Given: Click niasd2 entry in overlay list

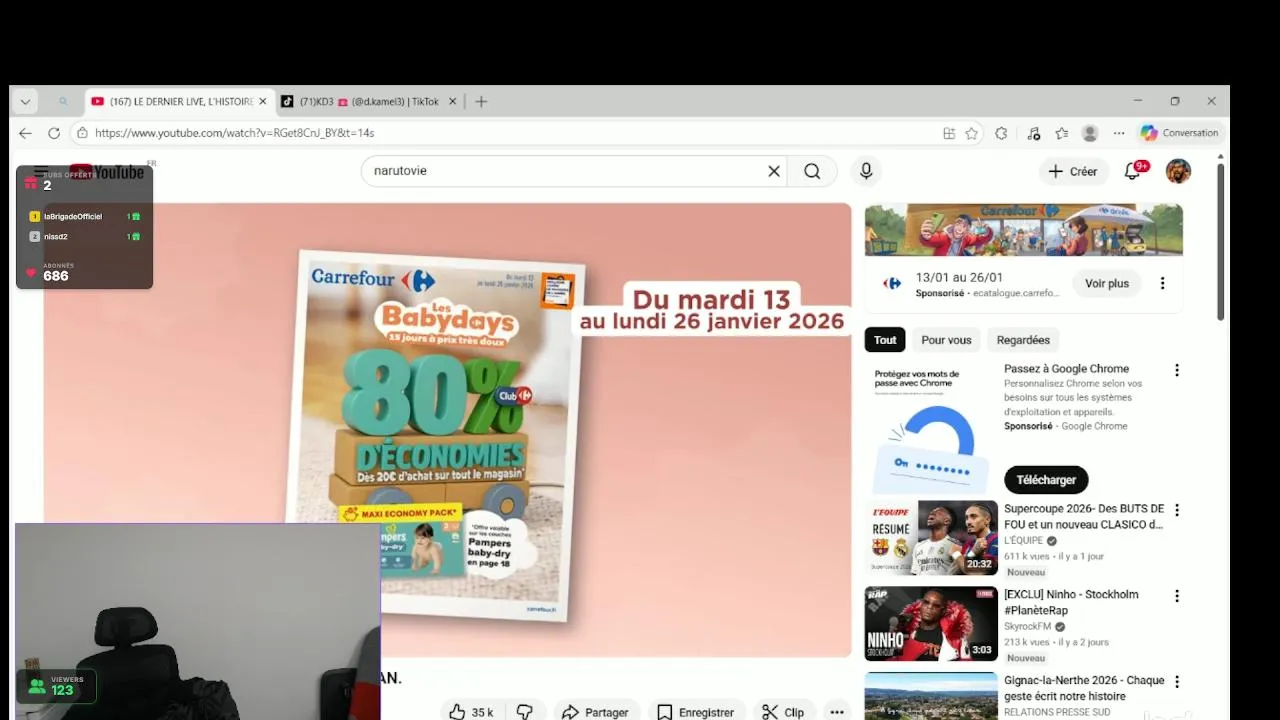Looking at the screenshot, I should pos(55,237).
